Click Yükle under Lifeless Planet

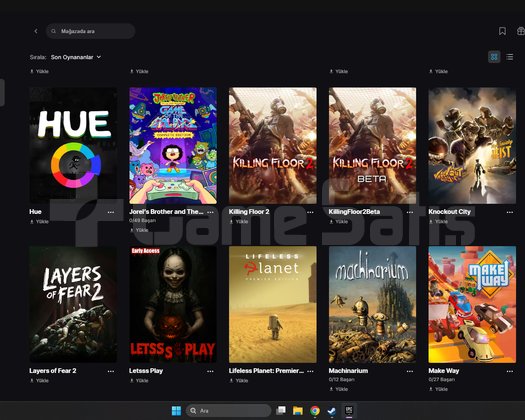239,381
